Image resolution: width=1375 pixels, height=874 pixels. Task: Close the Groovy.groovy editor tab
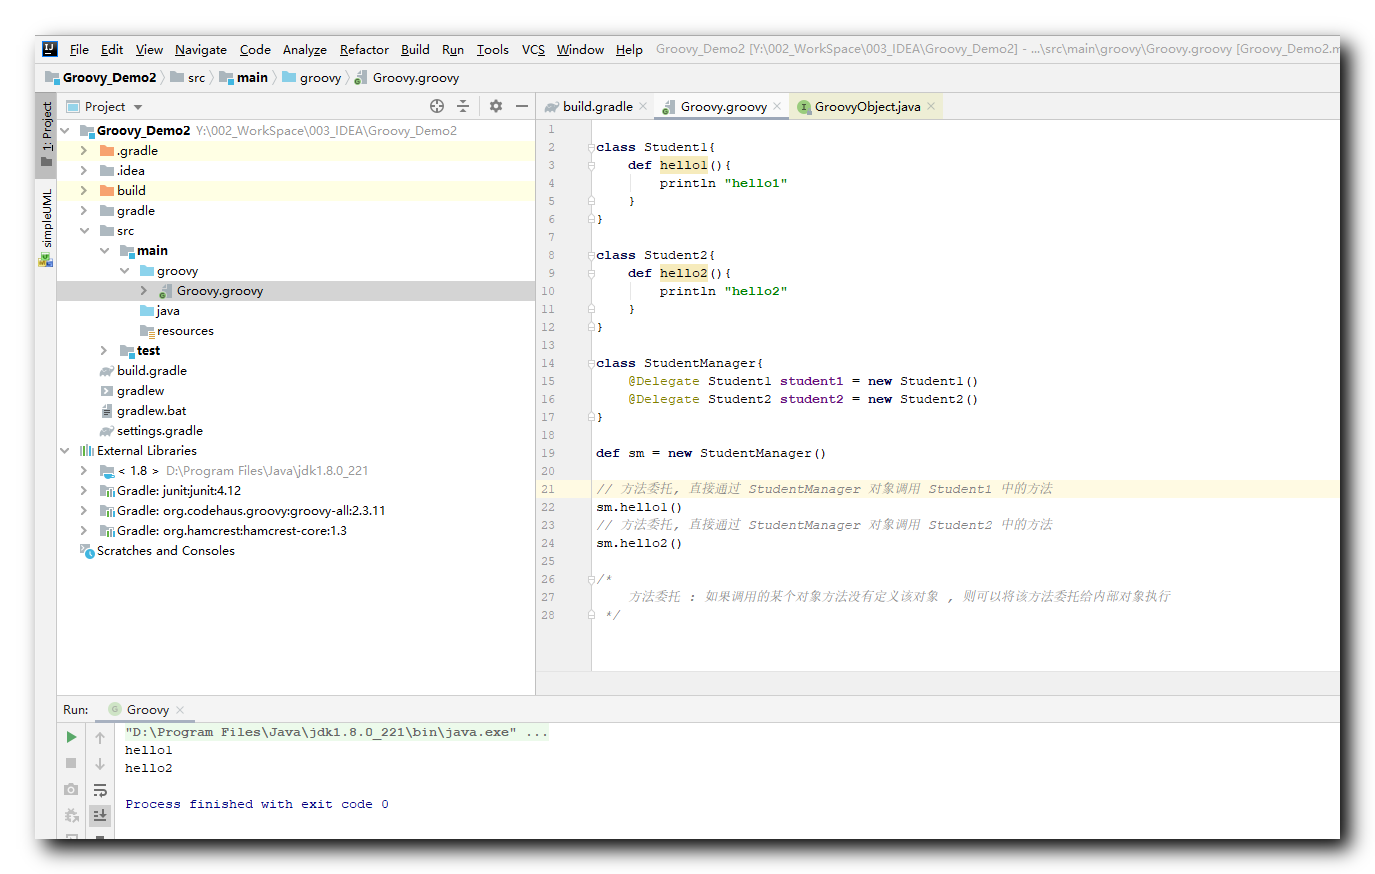tap(777, 106)
